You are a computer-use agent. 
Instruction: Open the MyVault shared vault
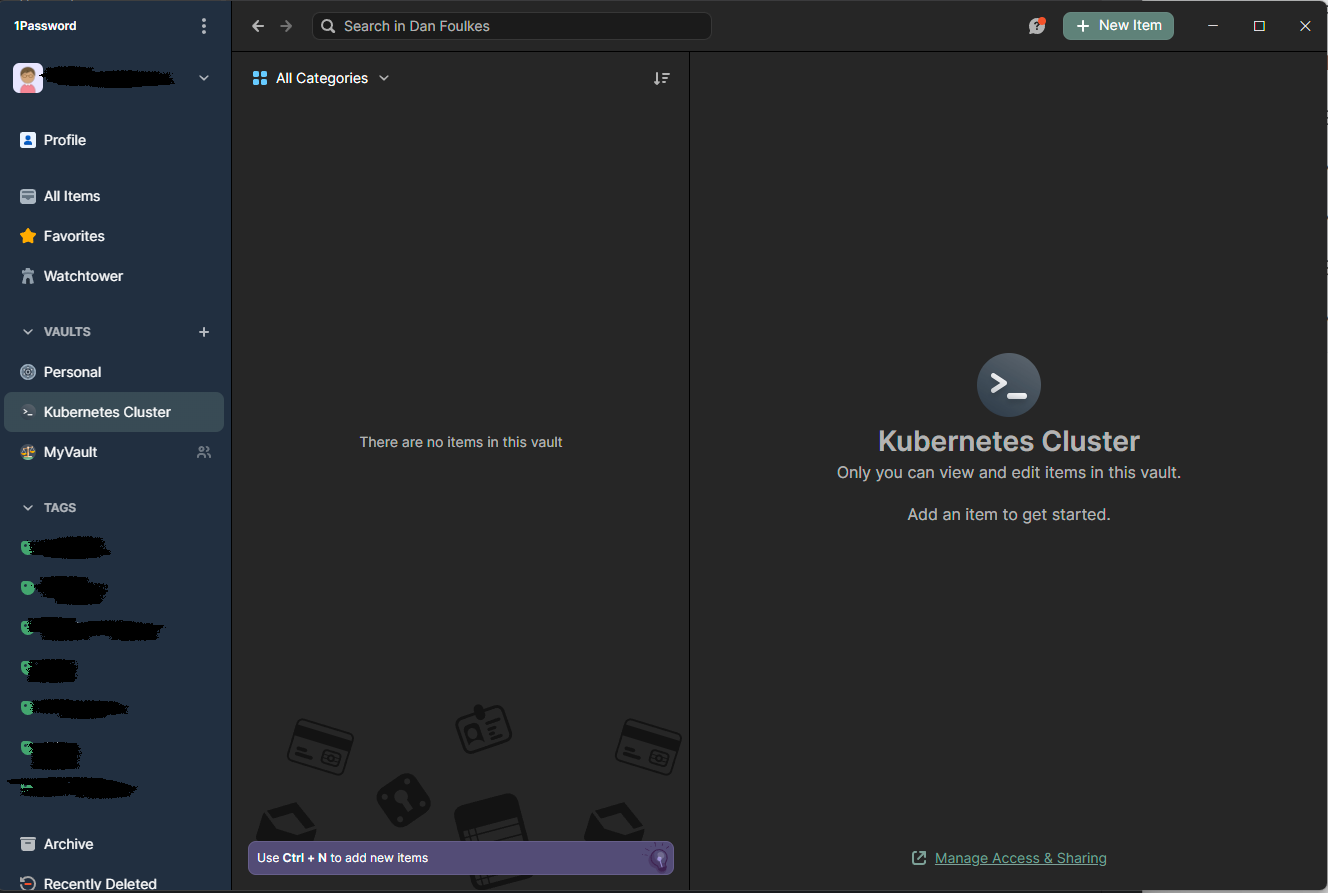tap(68, 452)
